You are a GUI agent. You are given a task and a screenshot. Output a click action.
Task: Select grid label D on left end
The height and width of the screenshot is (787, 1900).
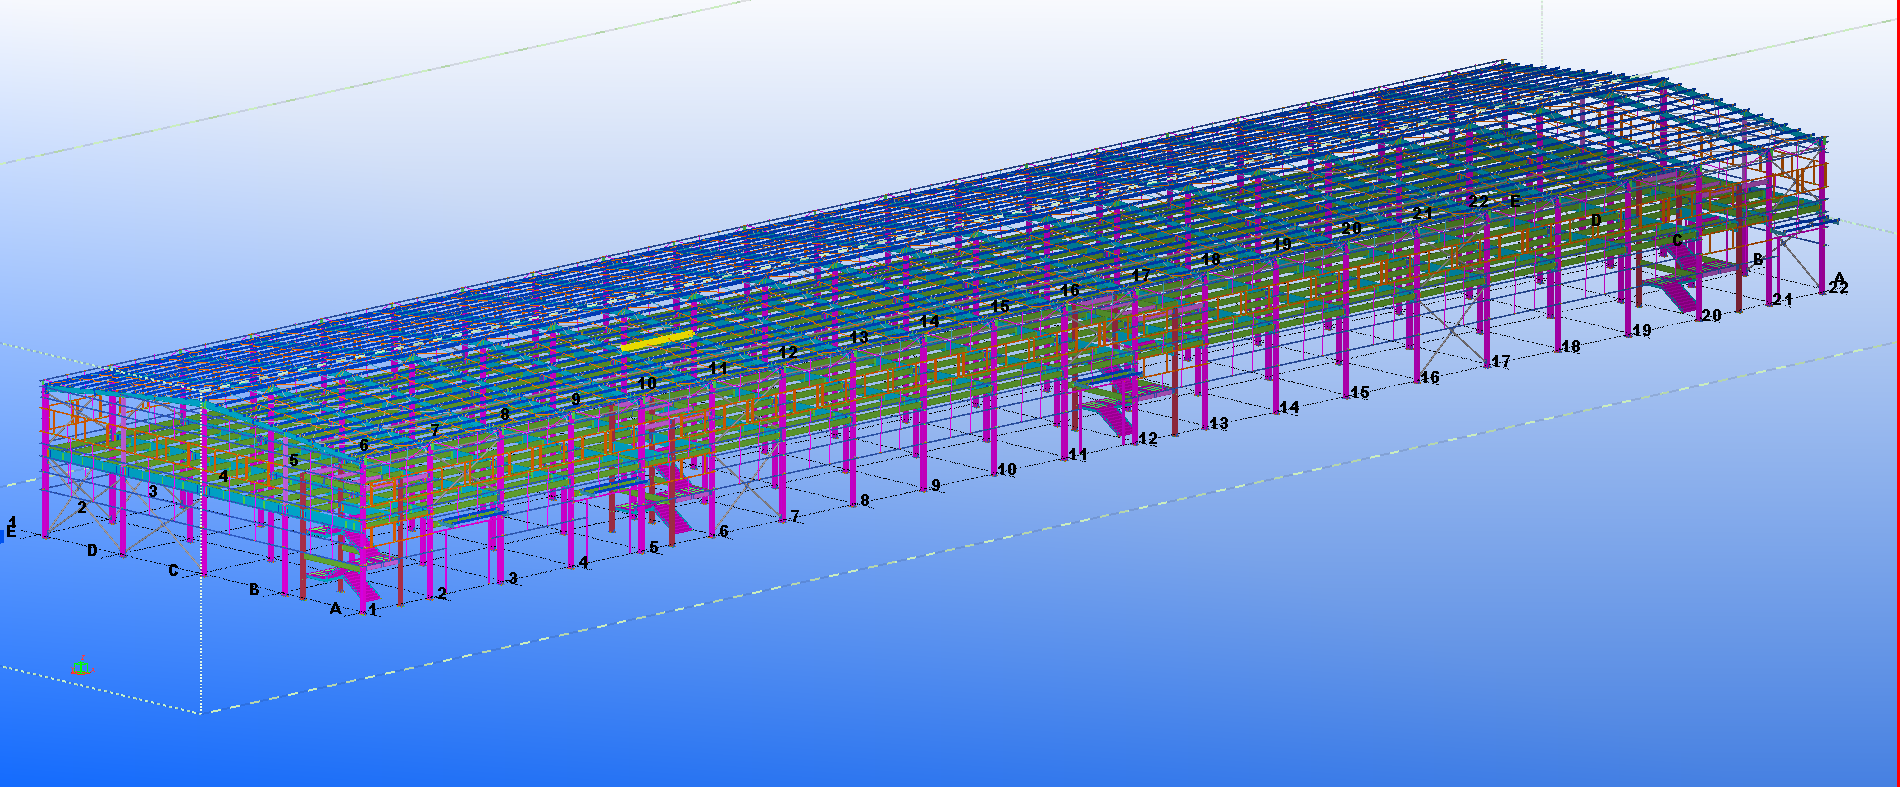click(x=92, y=550)
